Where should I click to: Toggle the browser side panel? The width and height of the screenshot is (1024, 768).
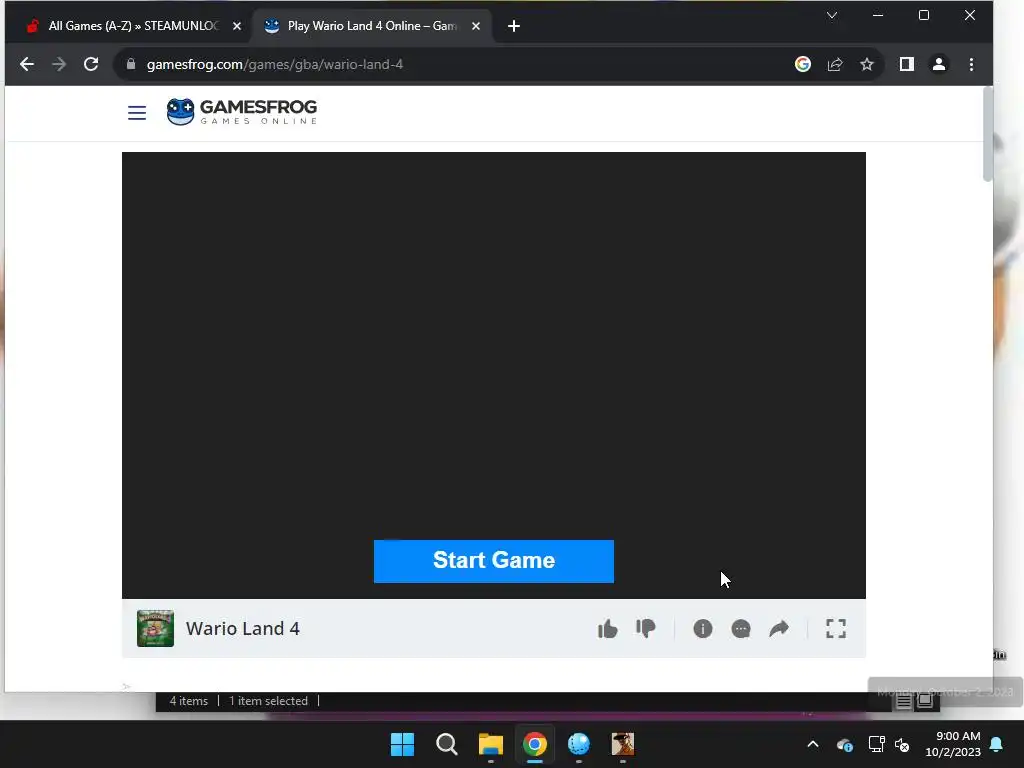pyautogui.click(x=906, y=64)
